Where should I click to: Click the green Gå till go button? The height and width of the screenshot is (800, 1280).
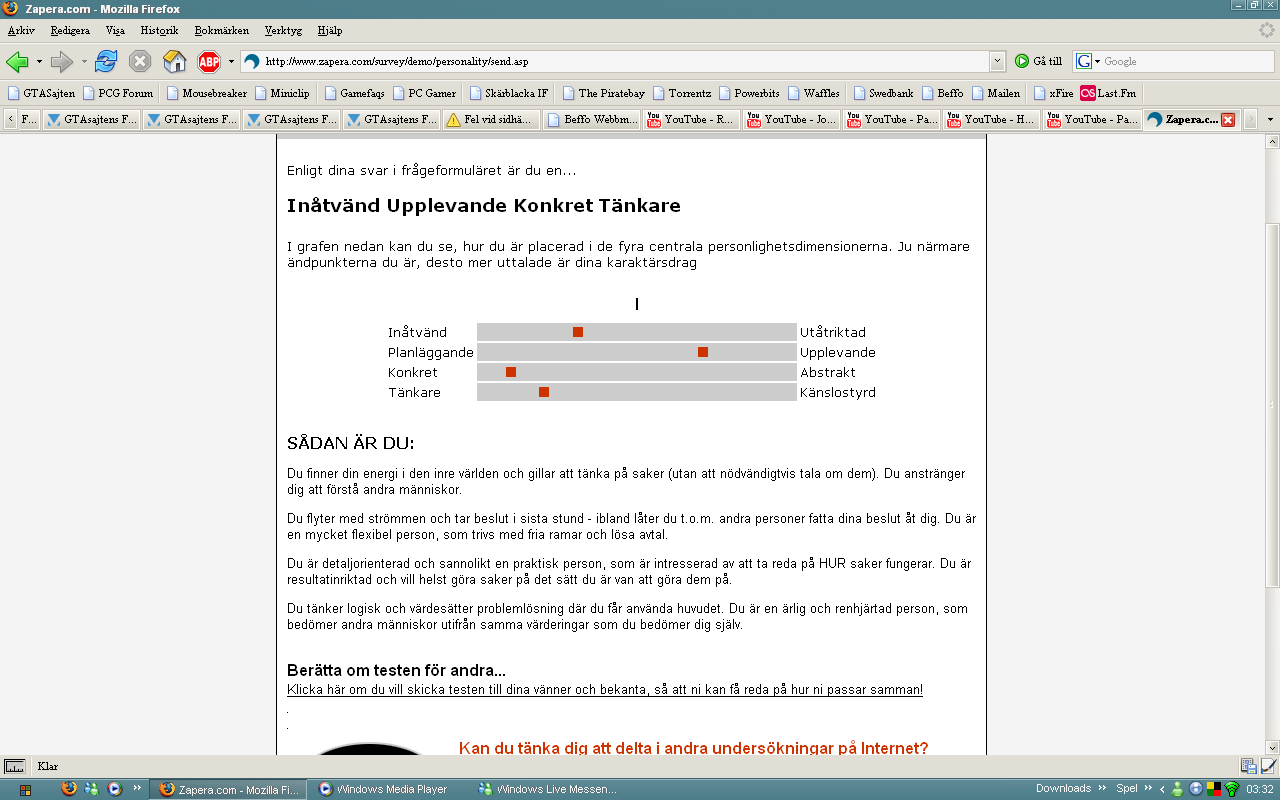click(x=1038, y=61)
